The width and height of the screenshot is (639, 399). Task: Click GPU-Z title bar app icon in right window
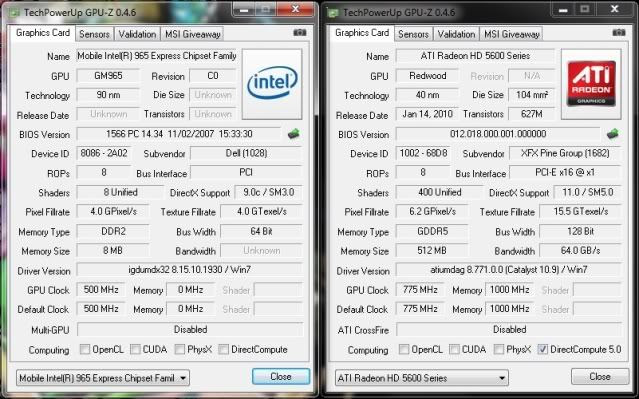click(x=333, y=13)
